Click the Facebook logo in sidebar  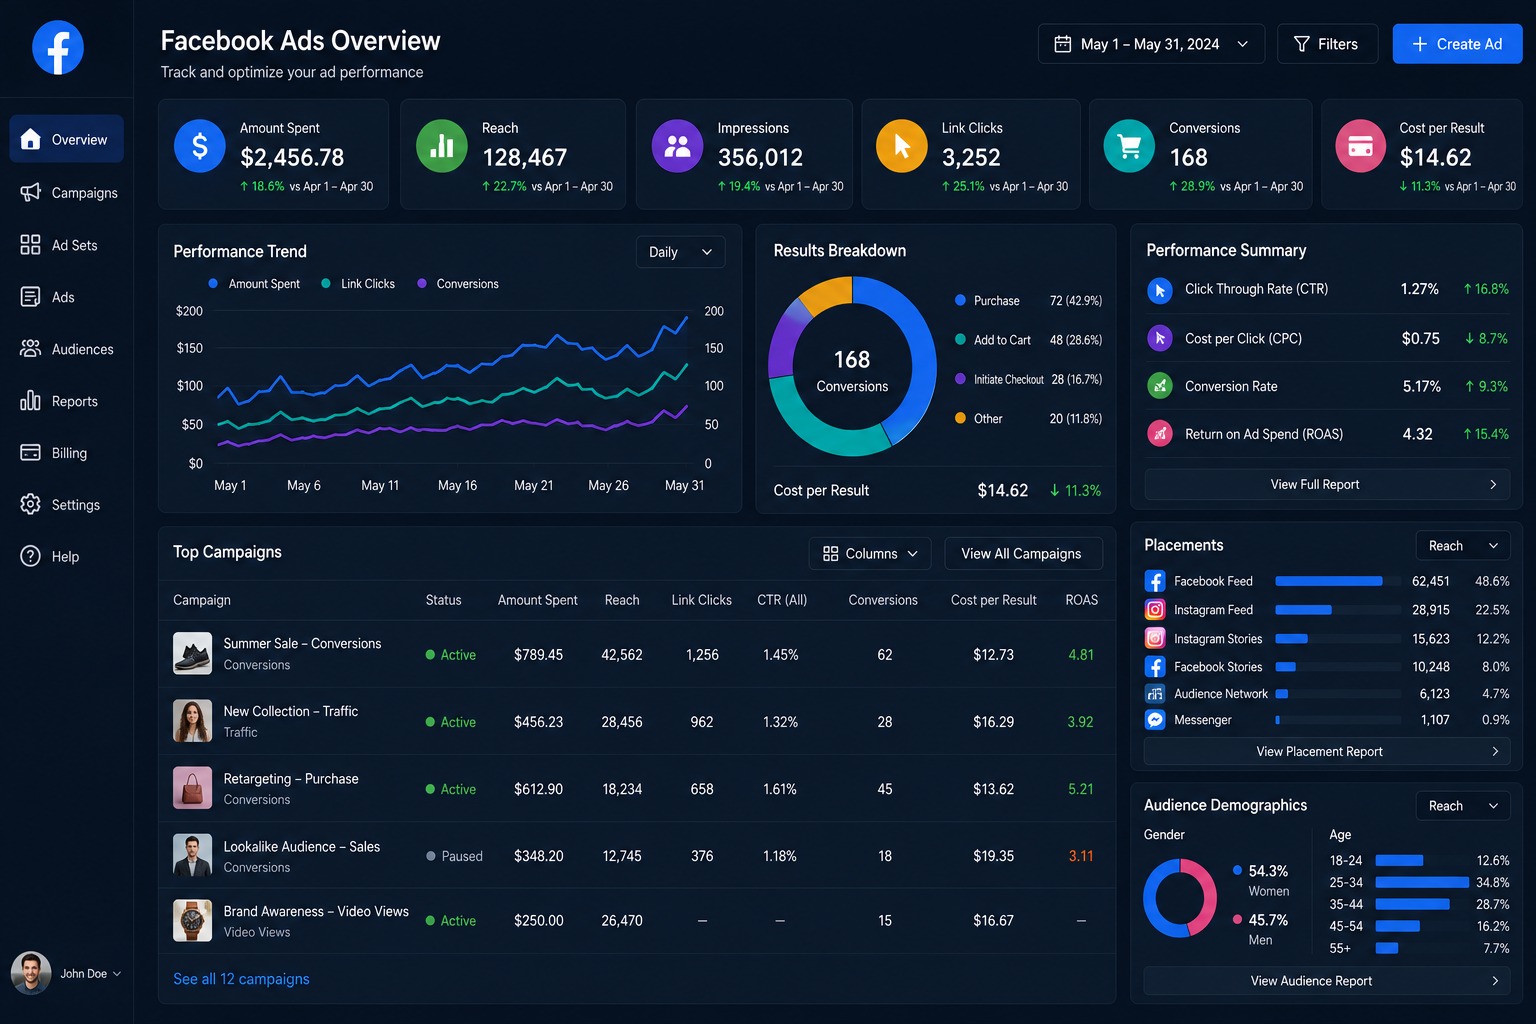(58, 47)
